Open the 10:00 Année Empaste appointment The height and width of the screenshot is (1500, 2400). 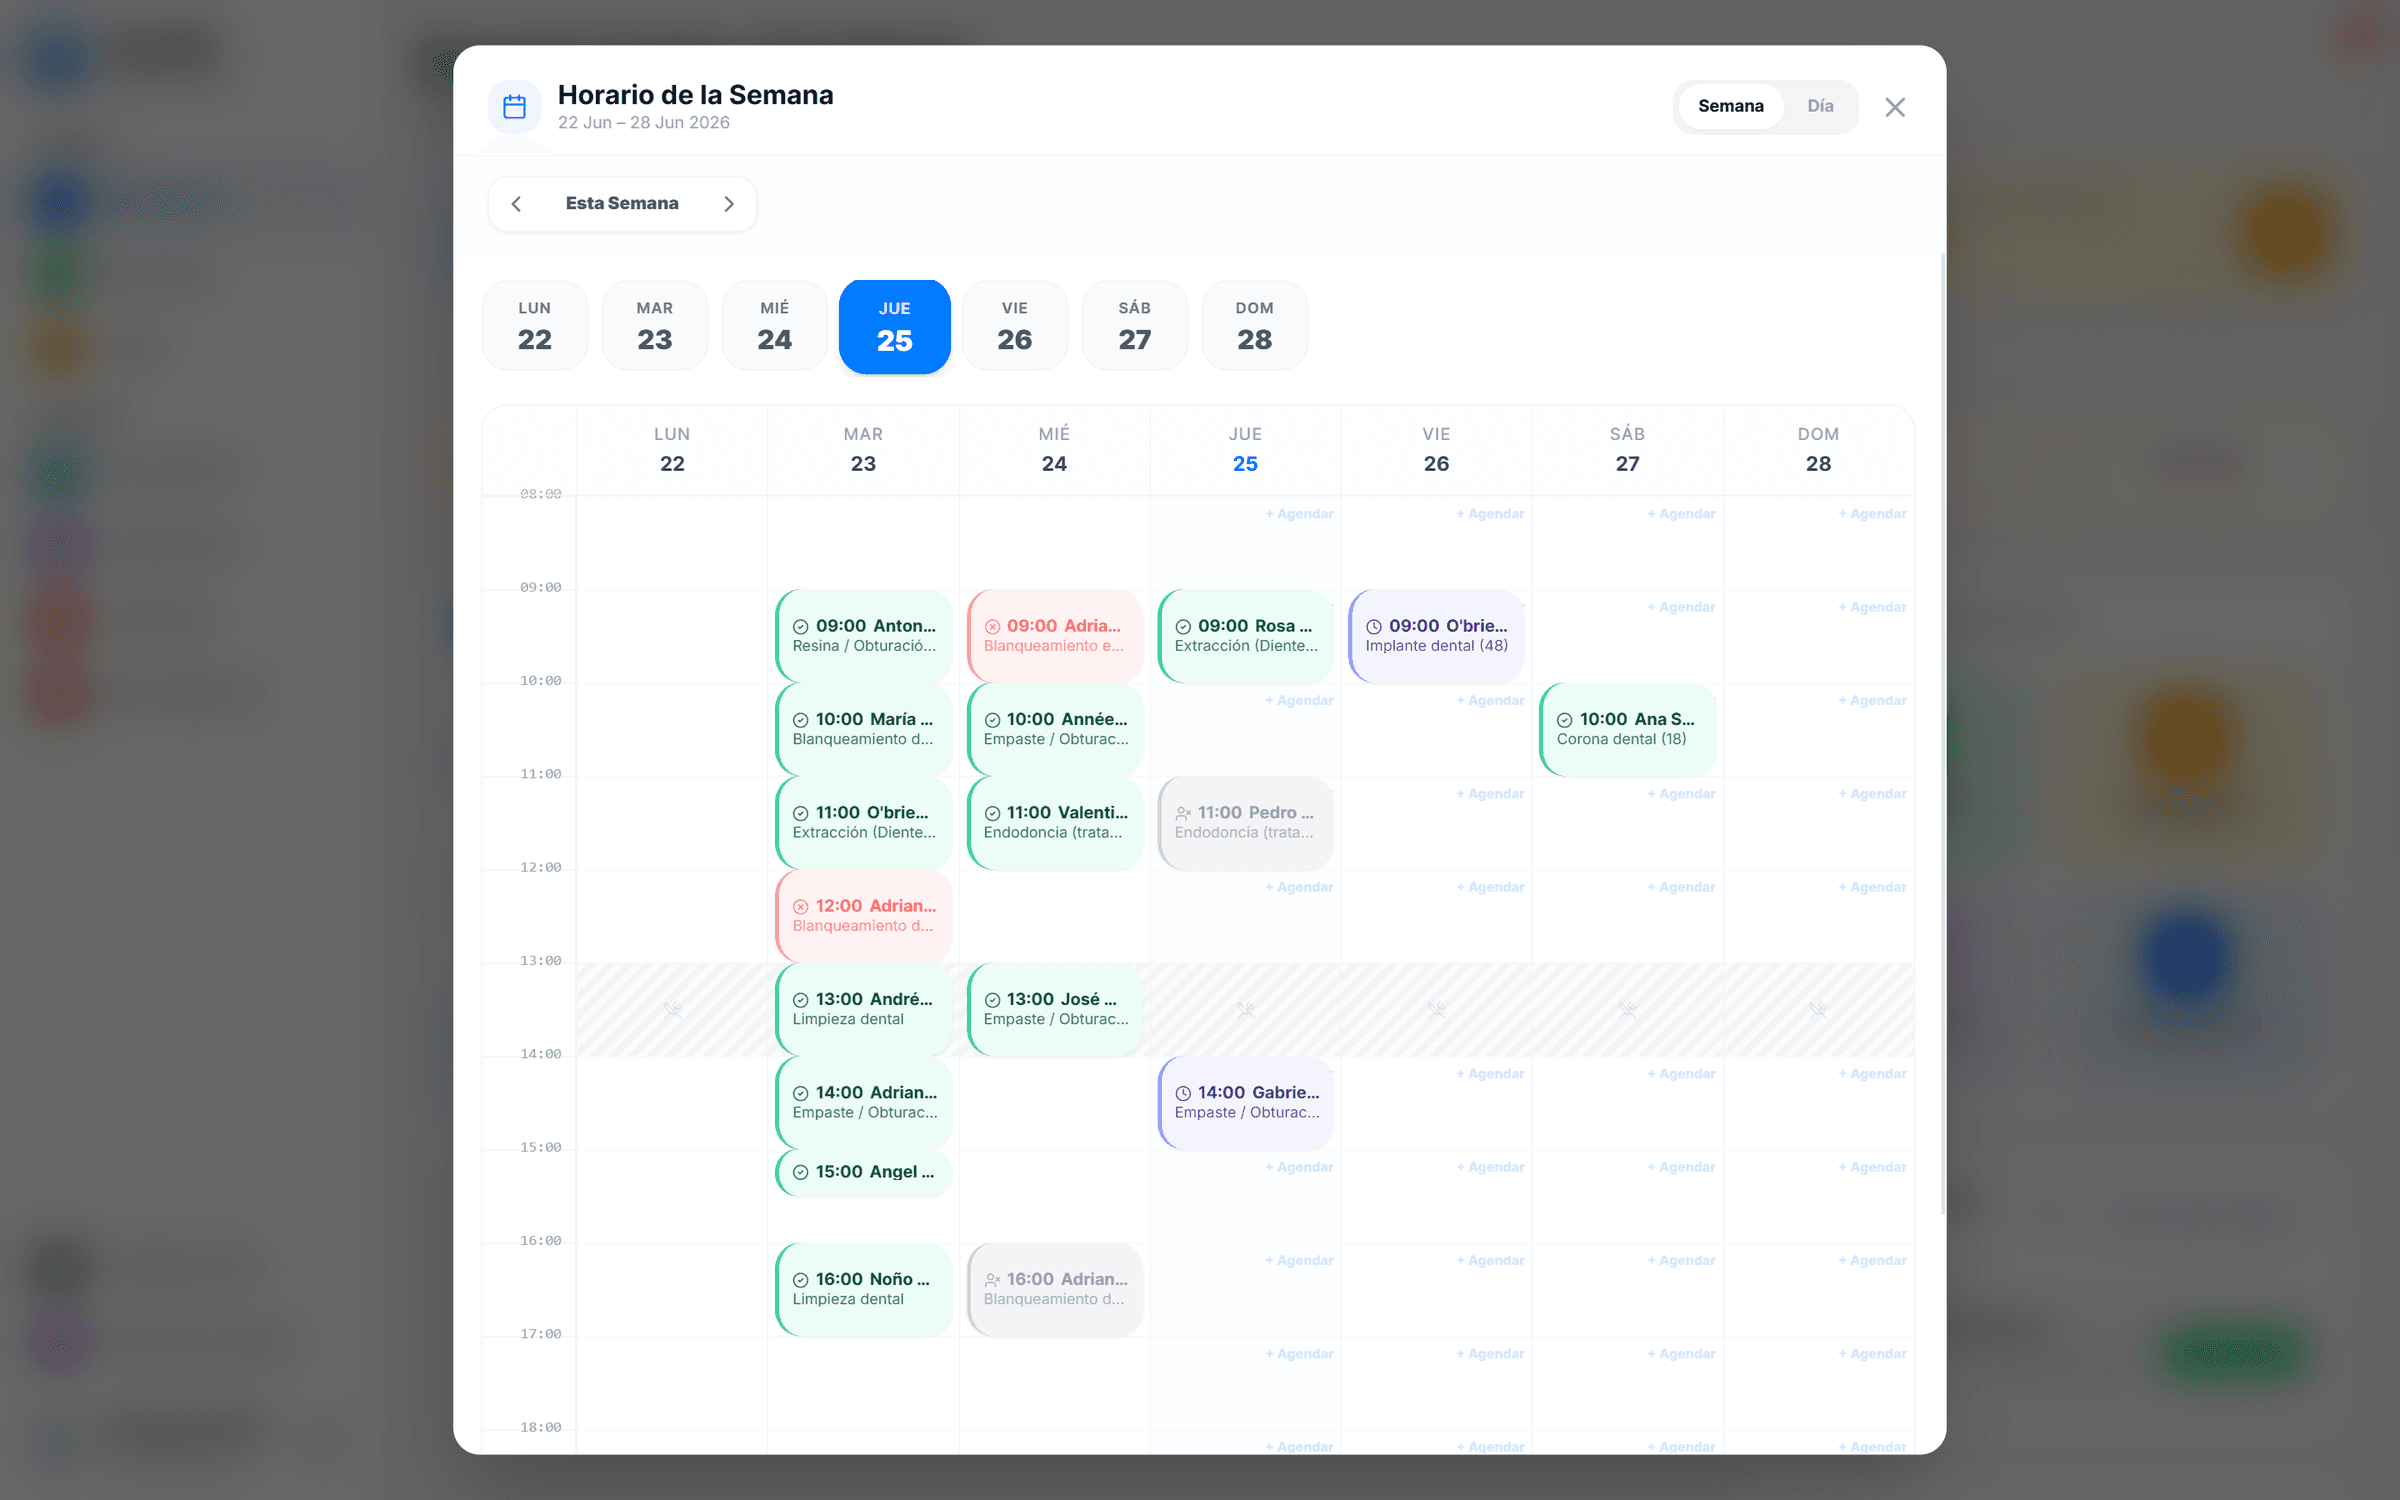1055,729
